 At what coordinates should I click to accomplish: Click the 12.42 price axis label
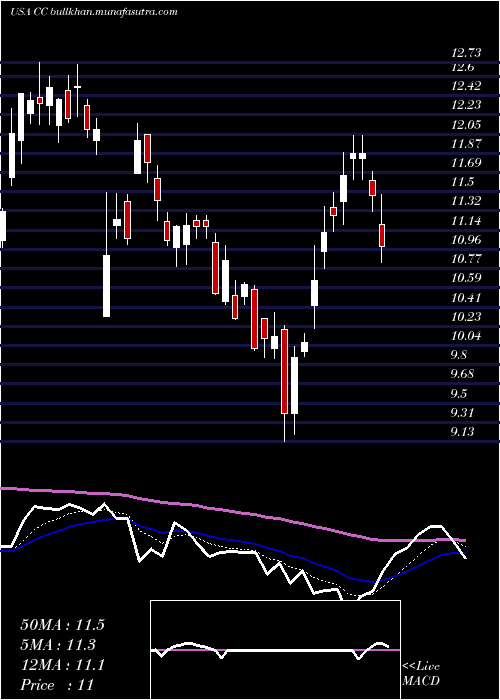pyautogui.click(x=466, y=86)
